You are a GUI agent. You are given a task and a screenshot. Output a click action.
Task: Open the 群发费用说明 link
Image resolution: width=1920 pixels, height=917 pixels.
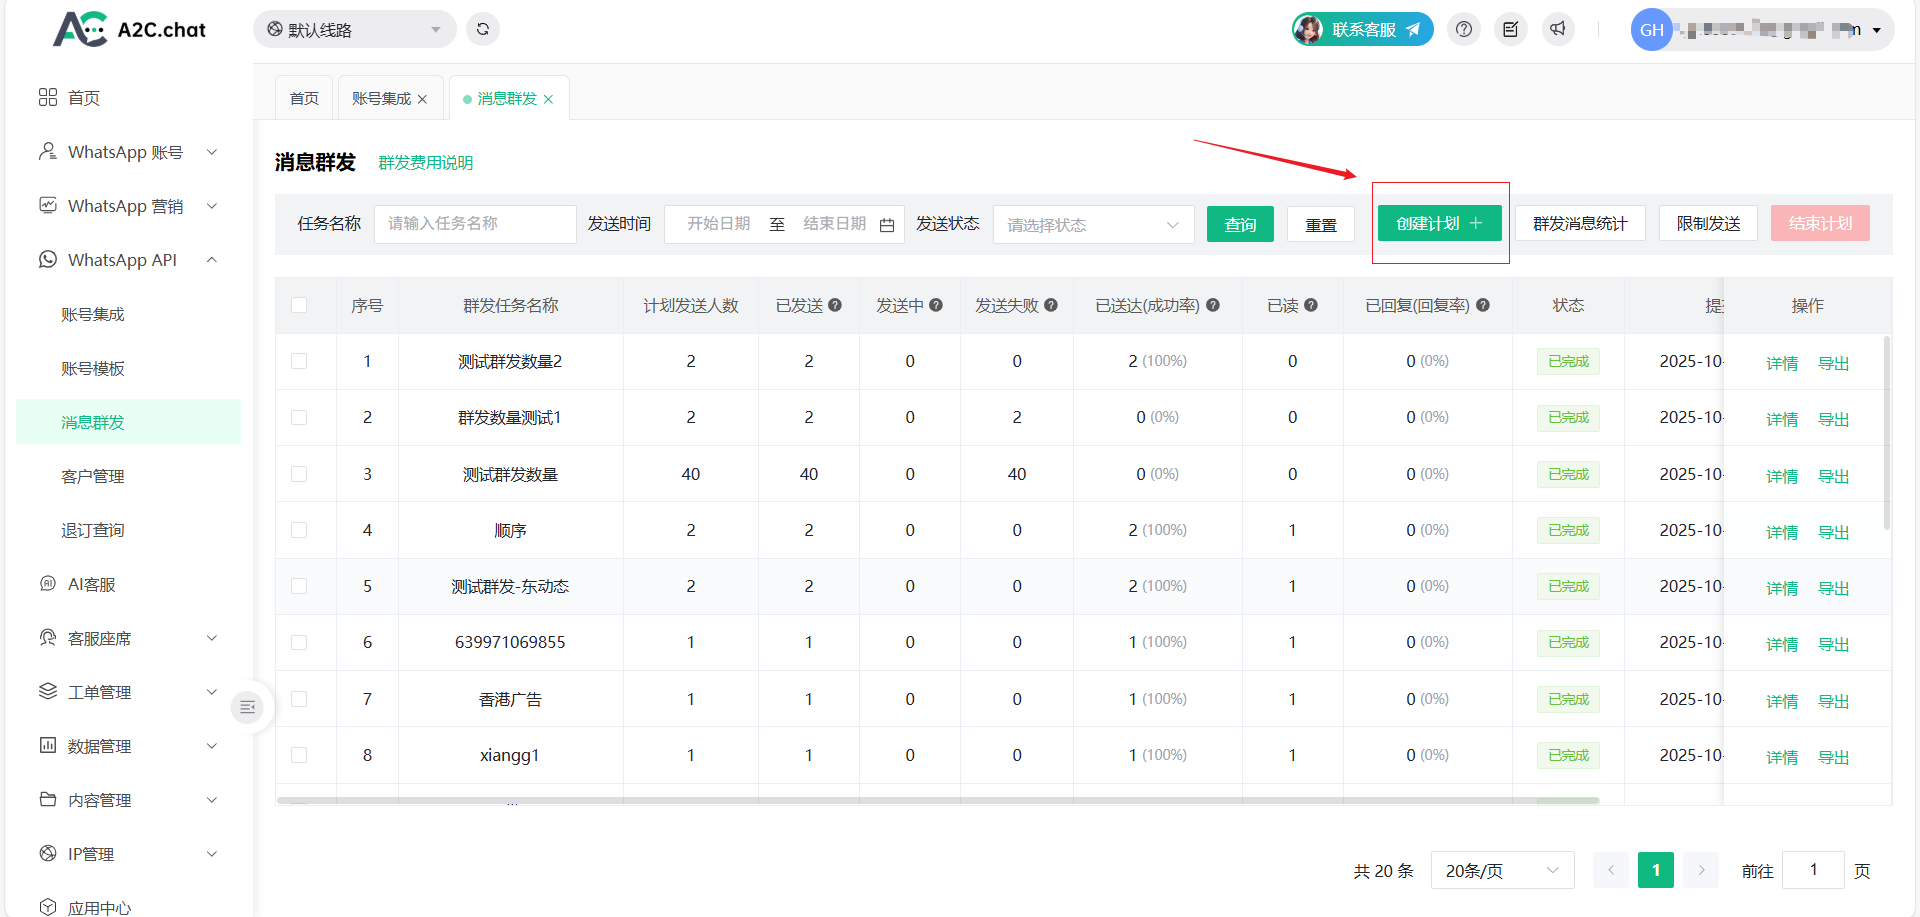tap(425, 162)
